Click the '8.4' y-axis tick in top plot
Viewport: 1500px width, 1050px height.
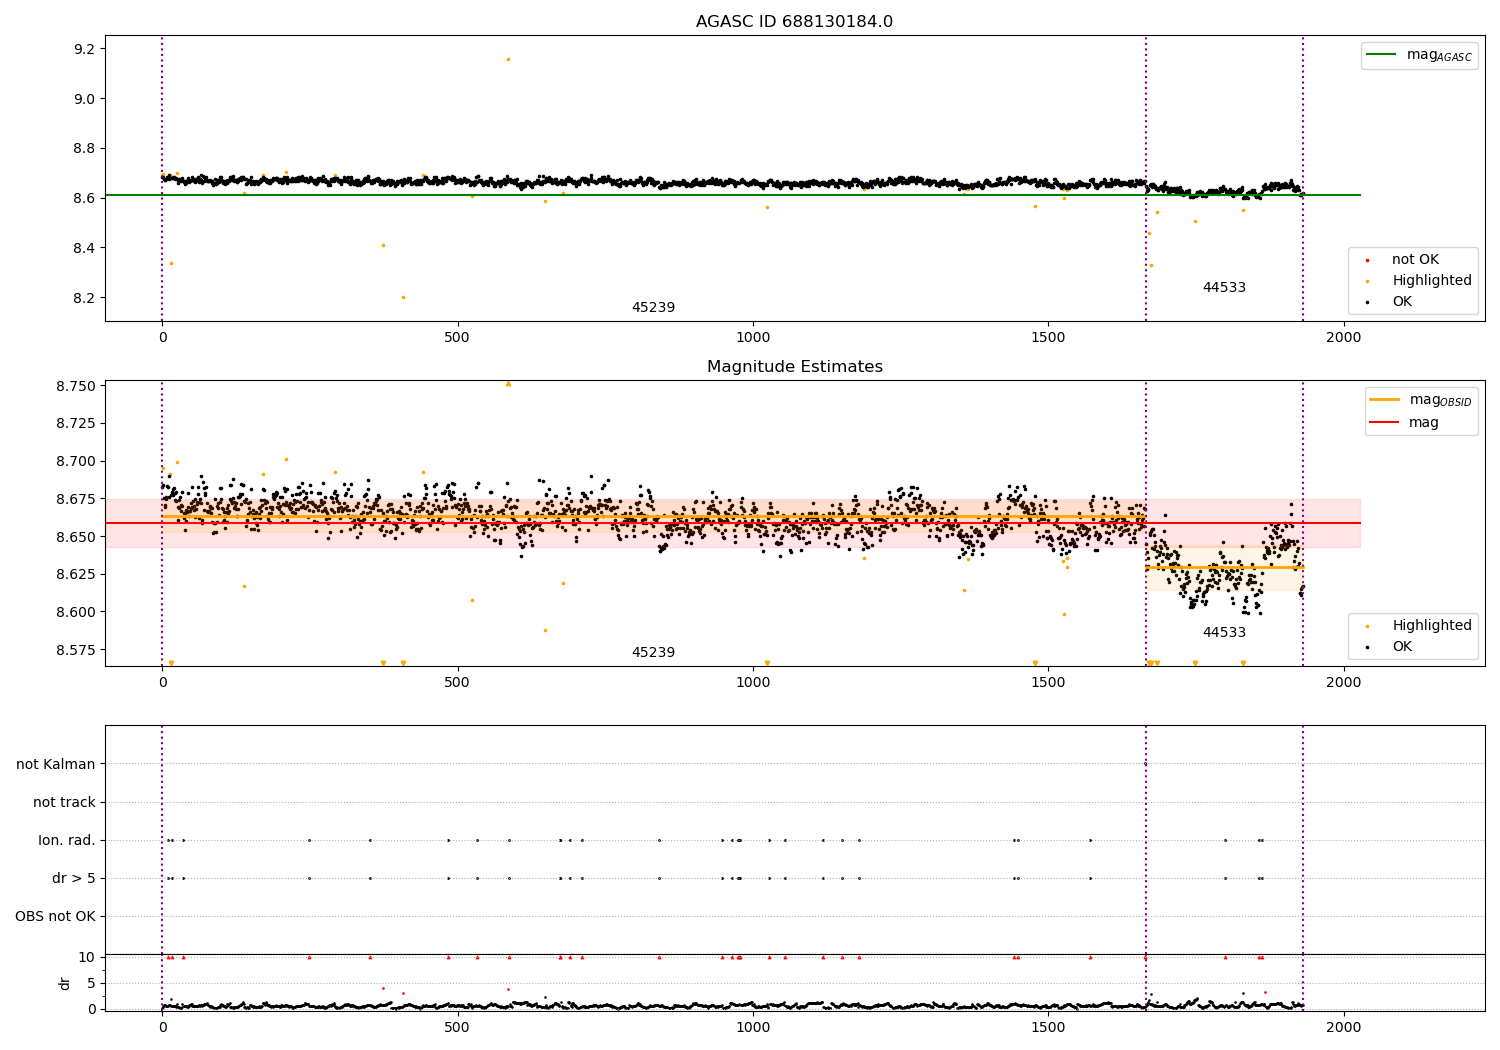pyautogui.click(x=85, y=248)
